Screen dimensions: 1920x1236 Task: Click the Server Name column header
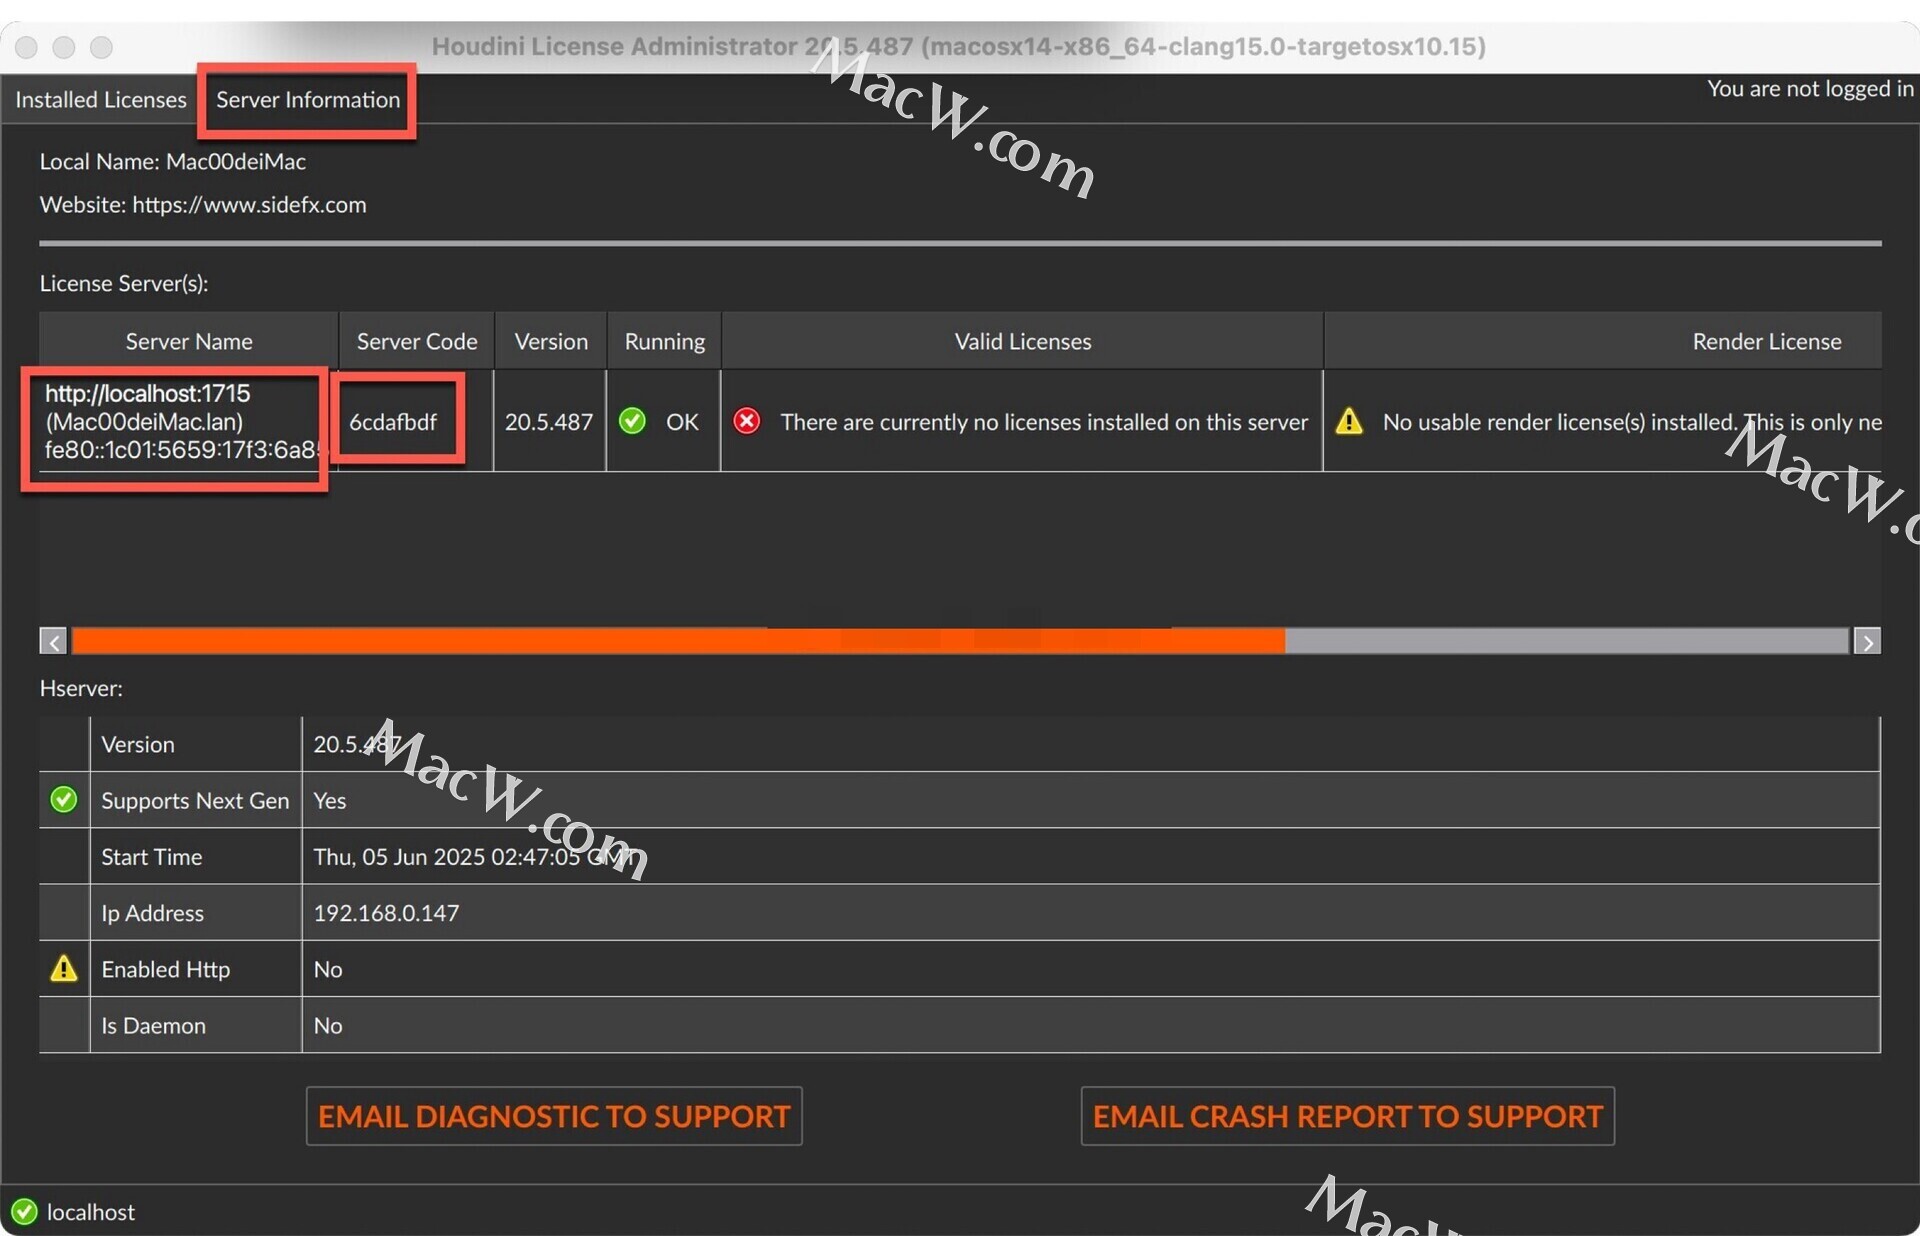pyautogui.click(x=188, y=341)
